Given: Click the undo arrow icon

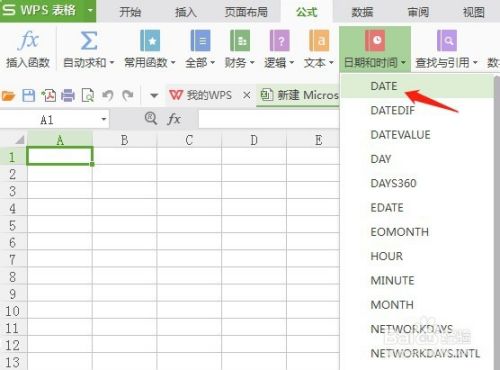Looking at the screenshot, I should (x=108, y=96).
